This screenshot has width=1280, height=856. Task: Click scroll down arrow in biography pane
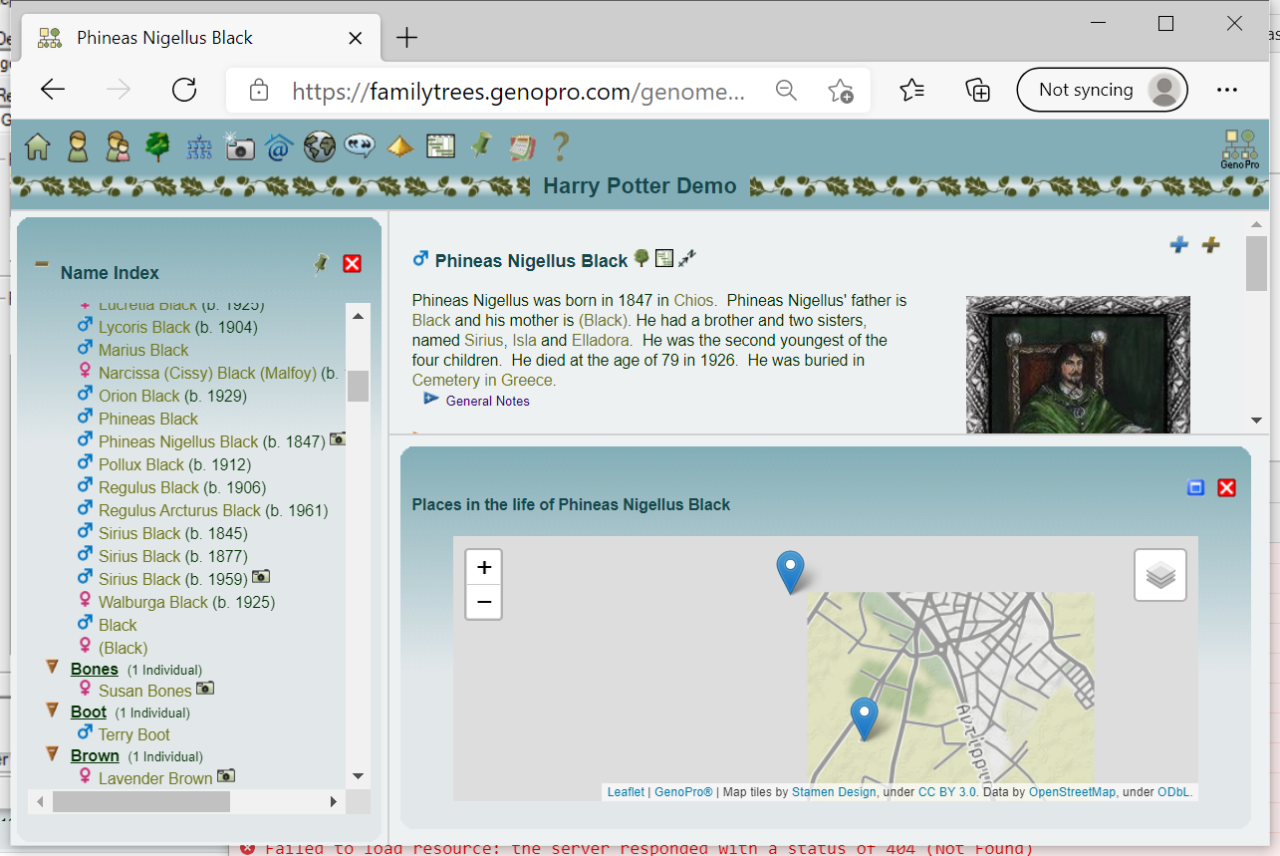click(x=1256, y=420)
